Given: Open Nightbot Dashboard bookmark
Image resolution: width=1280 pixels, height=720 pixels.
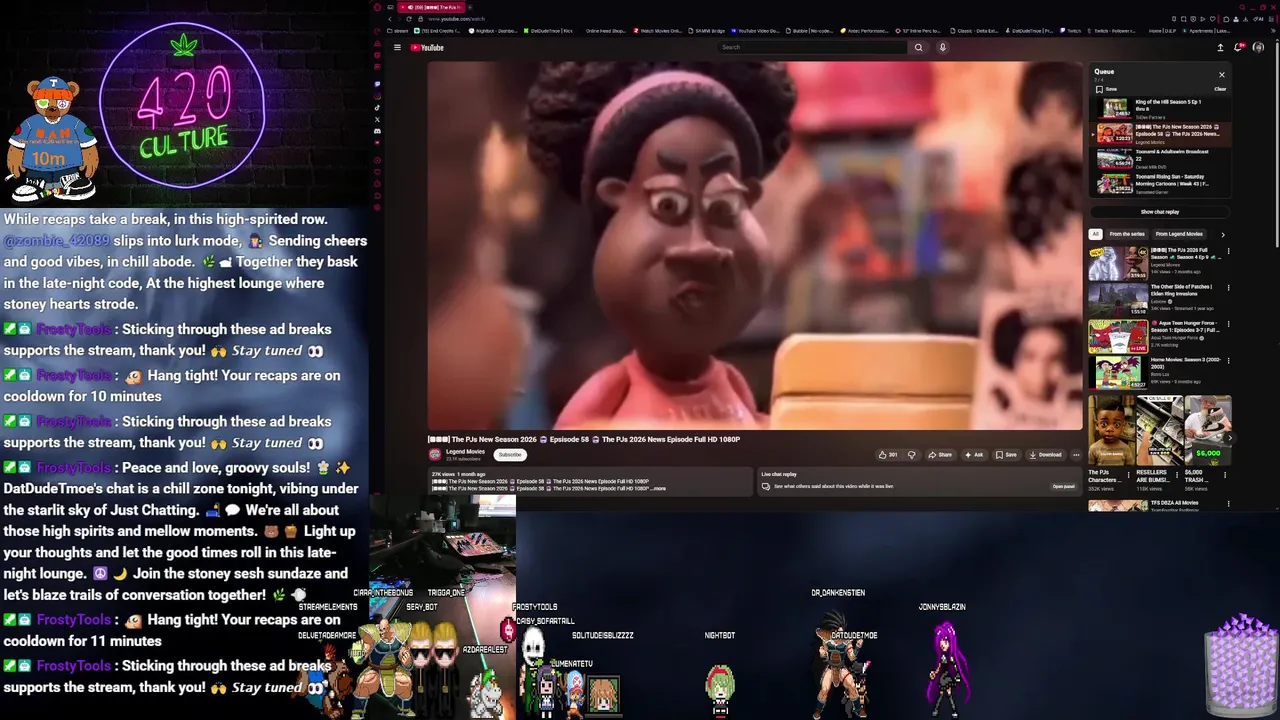Looking at the screenshot, I should click(495, 31).
